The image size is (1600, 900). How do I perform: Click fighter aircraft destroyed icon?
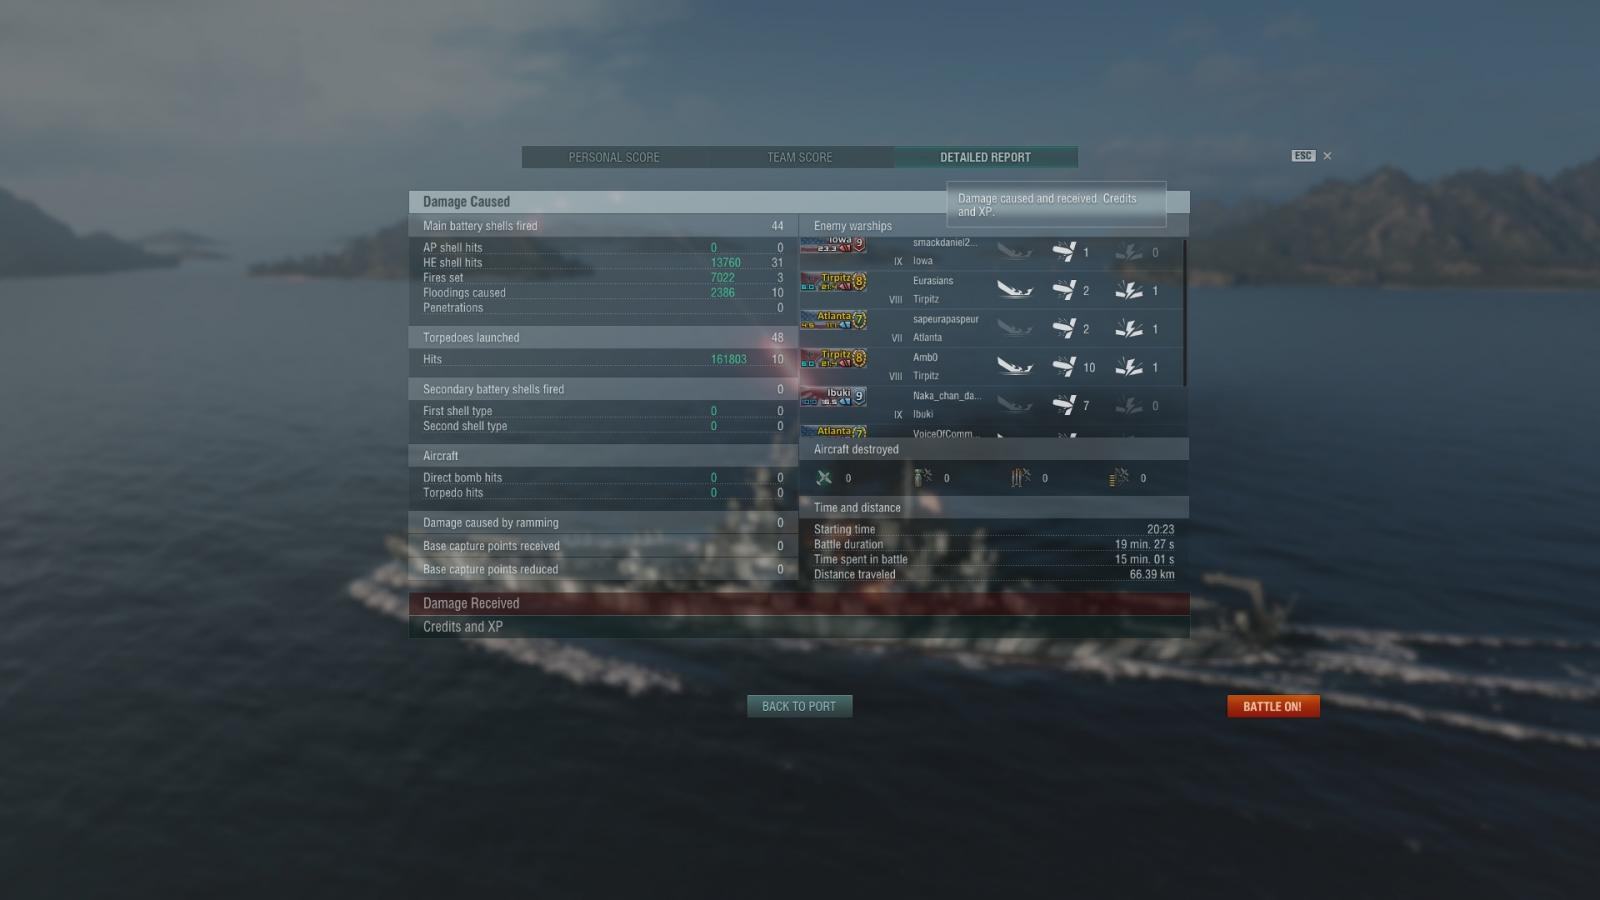(x=824, y=478)
